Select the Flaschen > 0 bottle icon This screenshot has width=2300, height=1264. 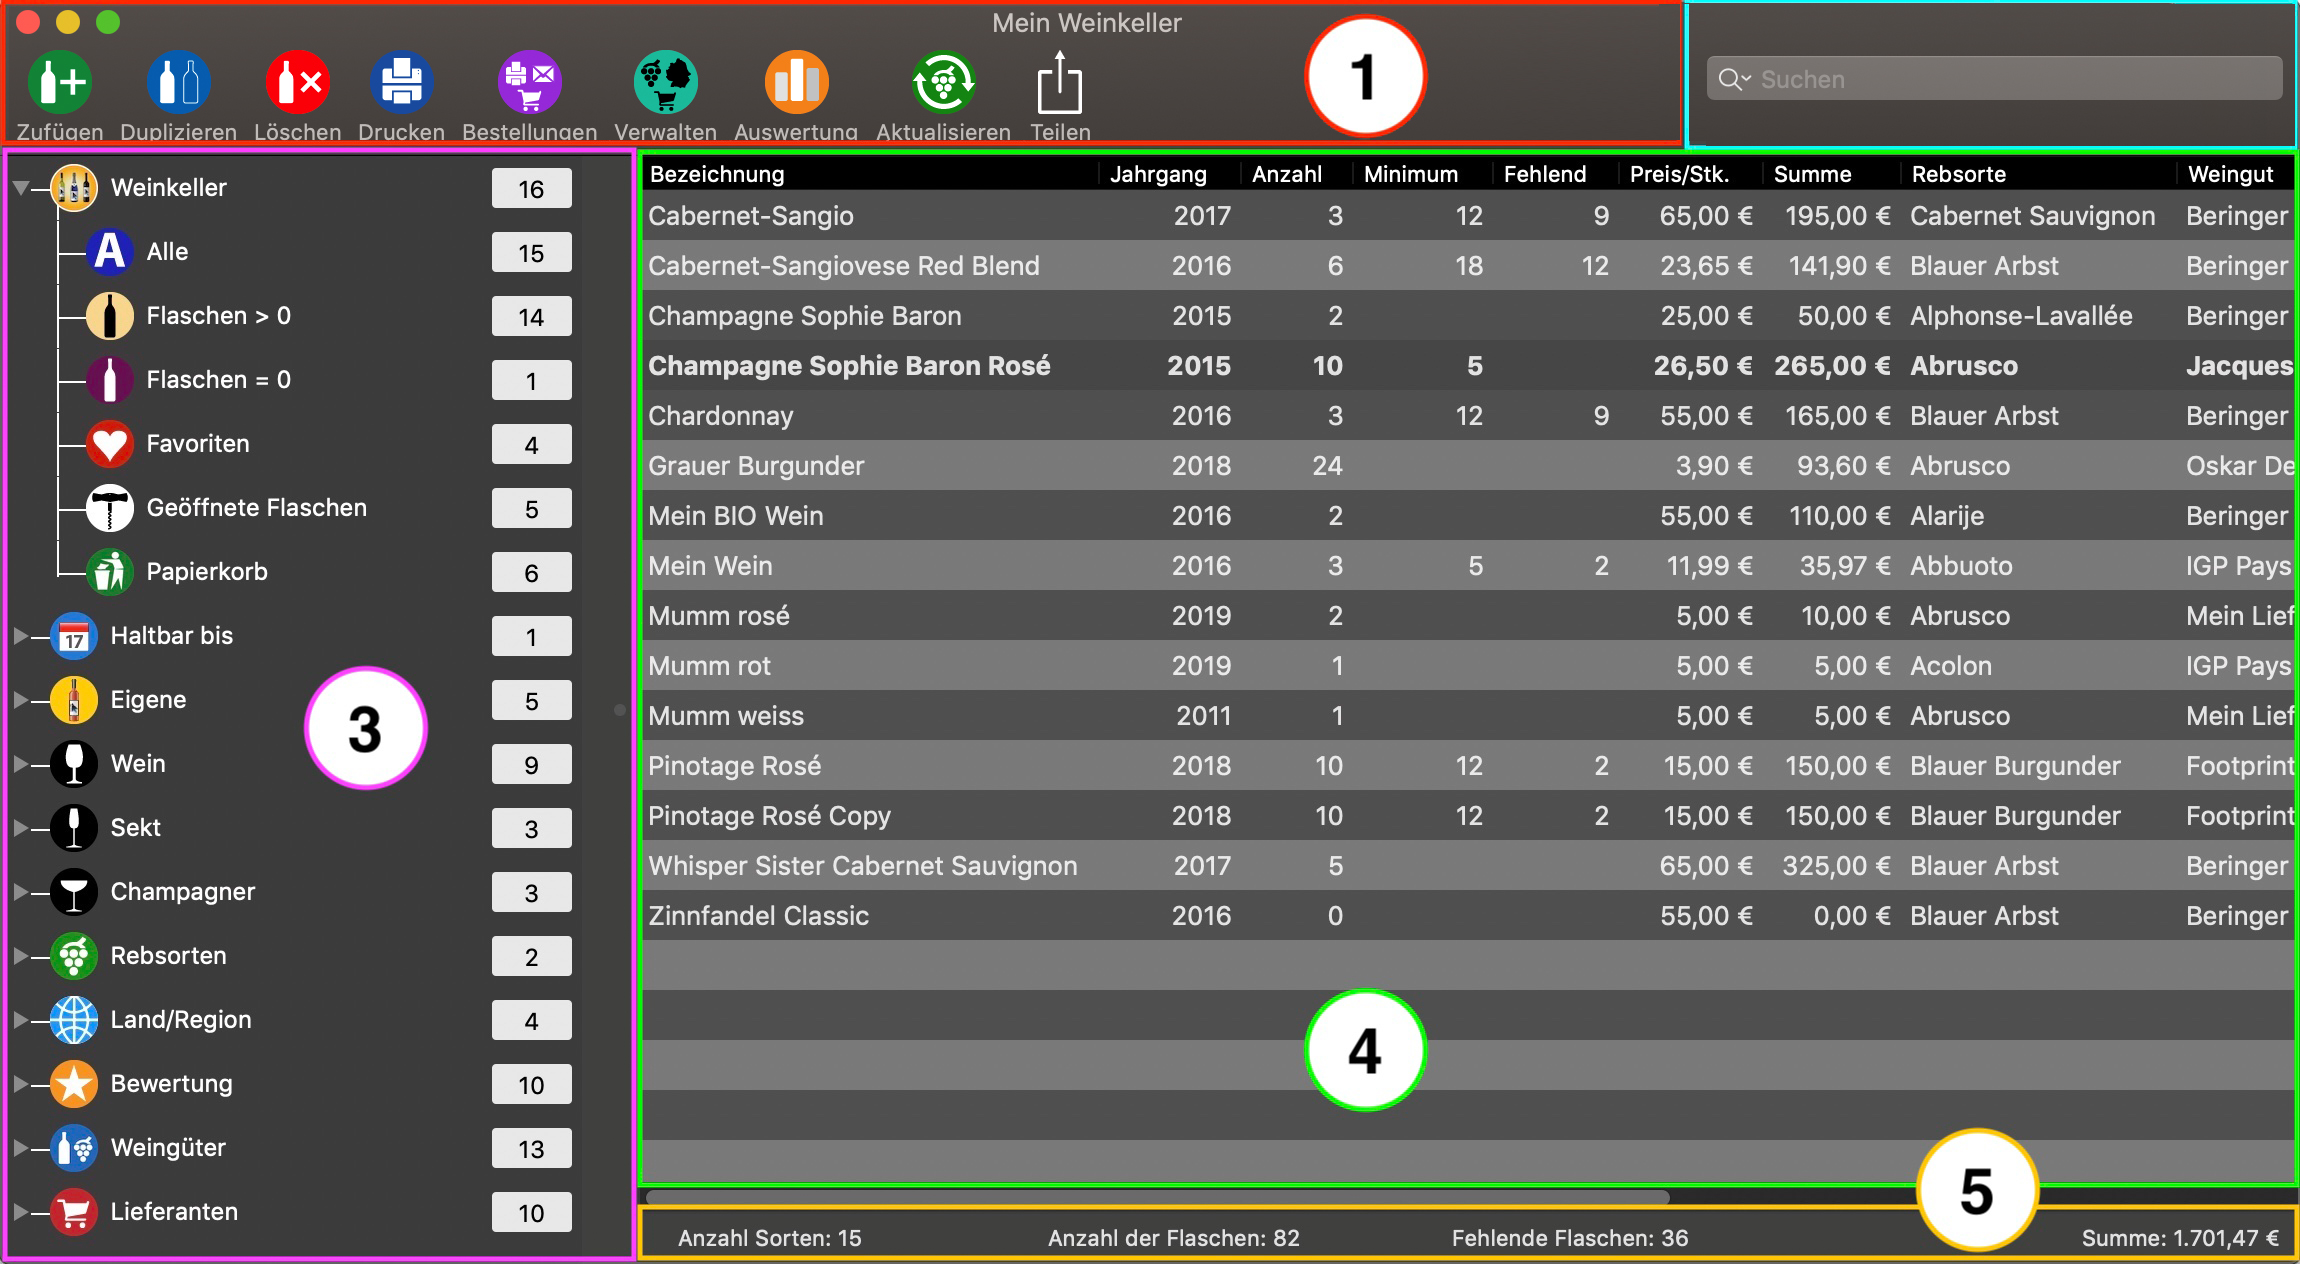(x=110, y=316)
